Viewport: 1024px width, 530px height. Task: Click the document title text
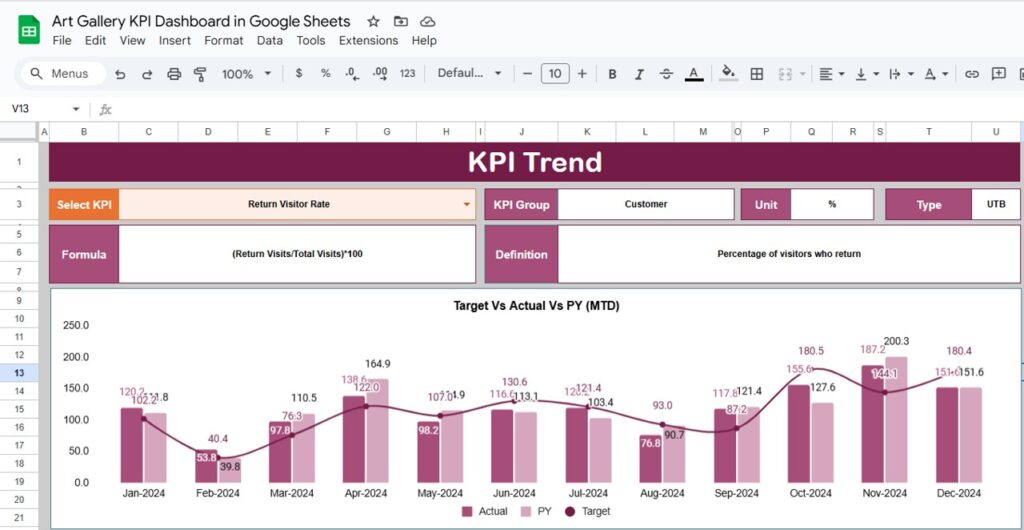tap(201, 21)
